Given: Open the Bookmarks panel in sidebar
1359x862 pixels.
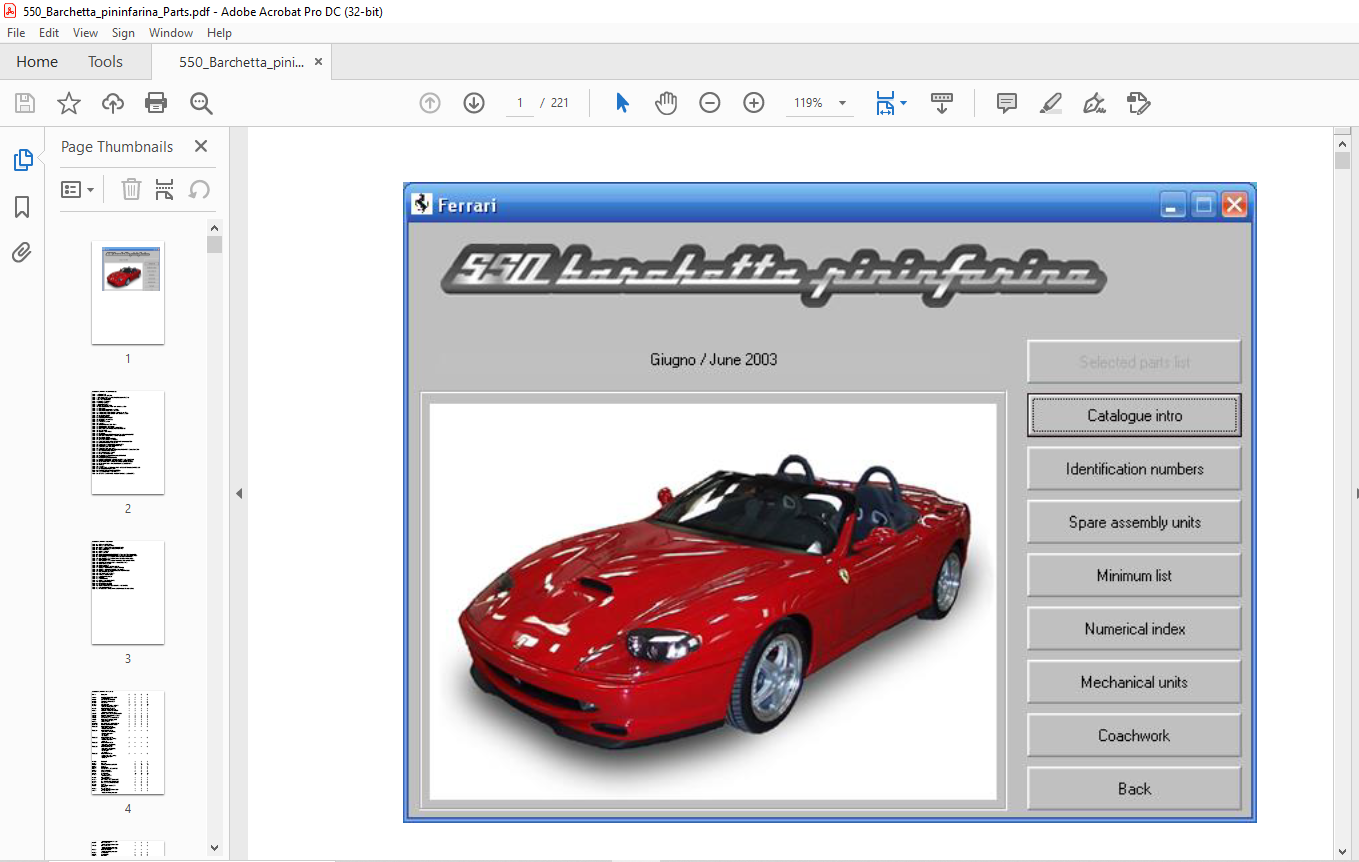Looking at the screenshot, I should [x=22, y=207].
